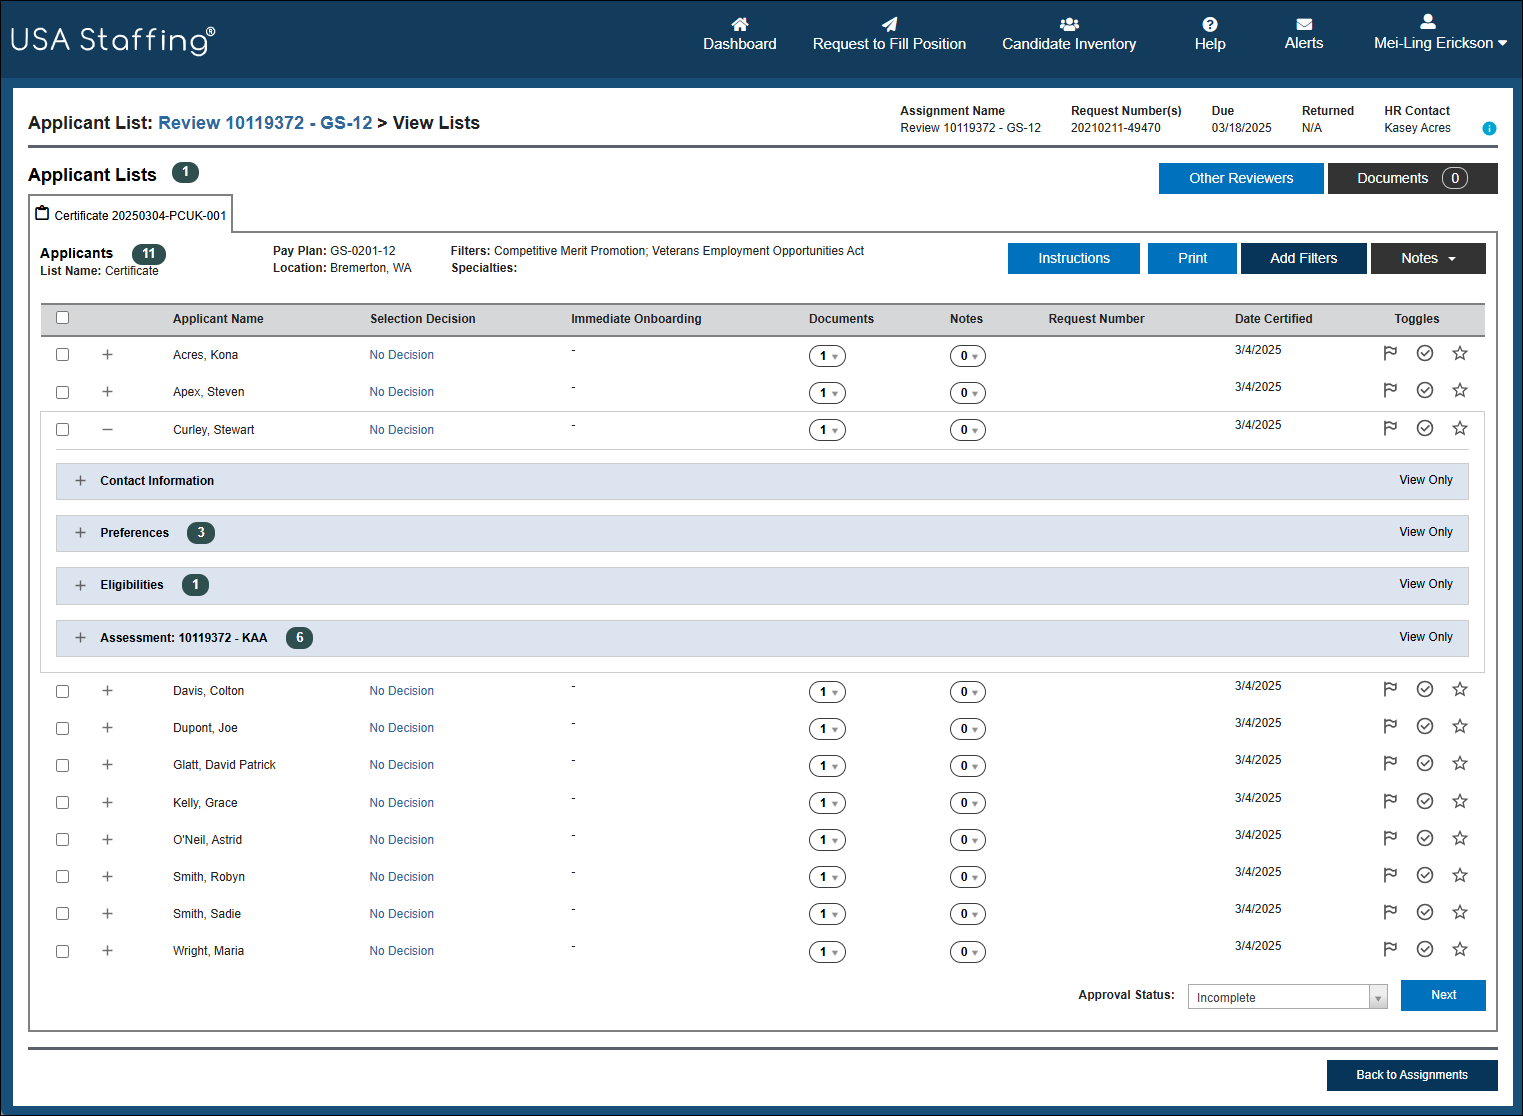Flag applicant Acres, Kona
Viewport: 1523px width, 1116px height.
coord(1390,353)
